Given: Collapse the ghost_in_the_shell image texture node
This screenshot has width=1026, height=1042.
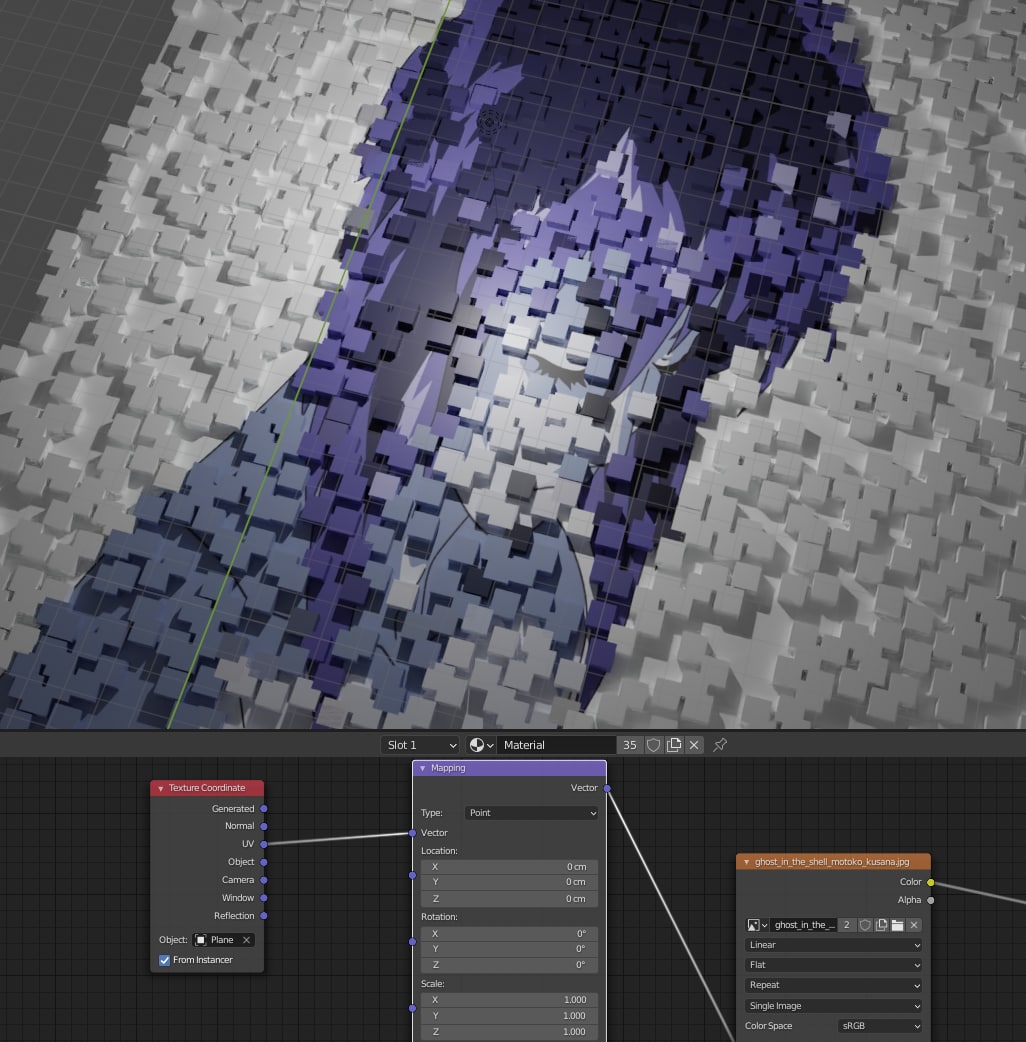Looking at the screenshot, I should coord(746,862).
